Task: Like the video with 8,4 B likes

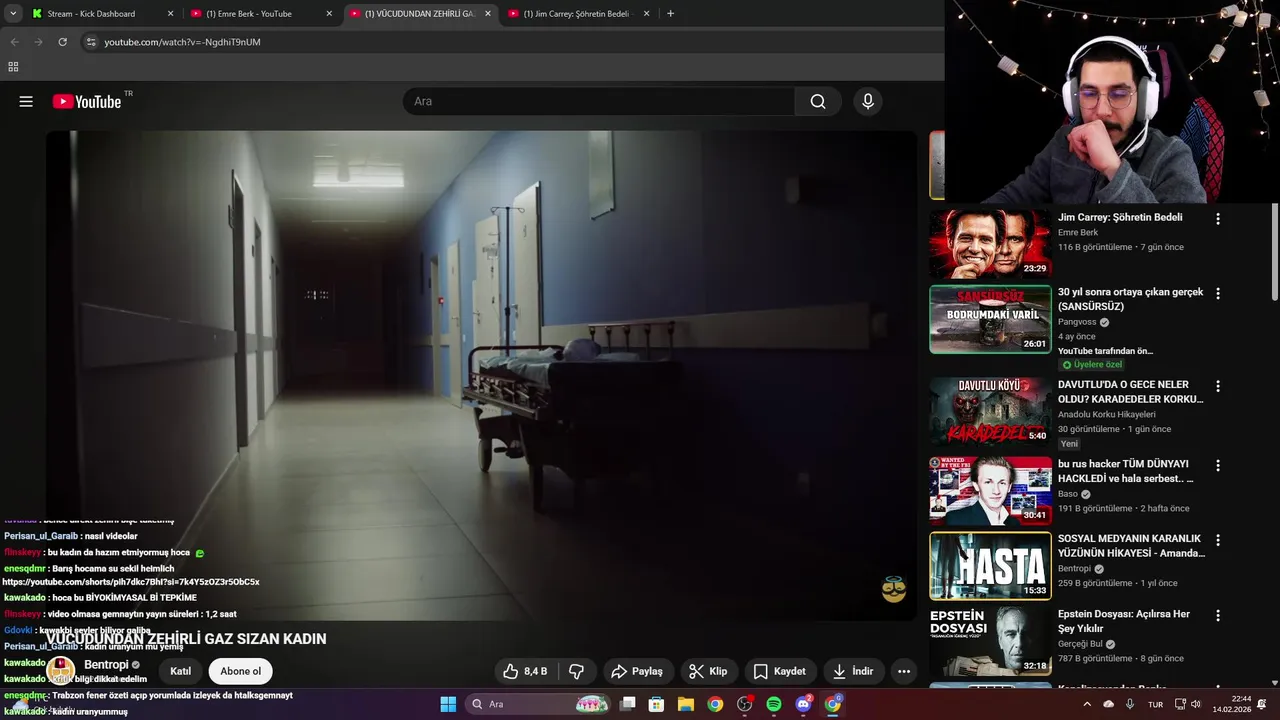Action: click(526, 671)
